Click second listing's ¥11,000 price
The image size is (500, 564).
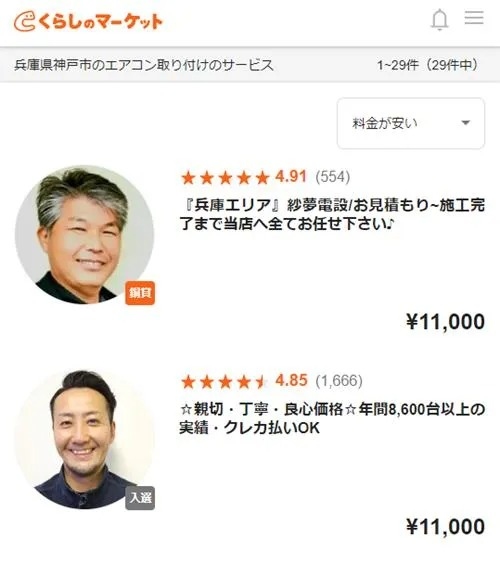click(445, 527)
